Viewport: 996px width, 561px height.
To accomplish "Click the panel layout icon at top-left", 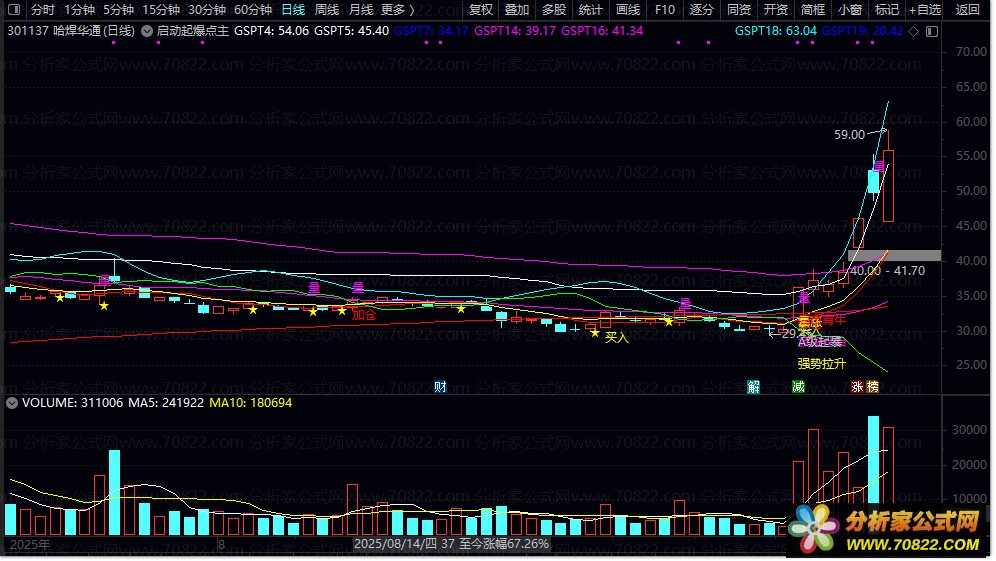I will (x=13, y=10).
